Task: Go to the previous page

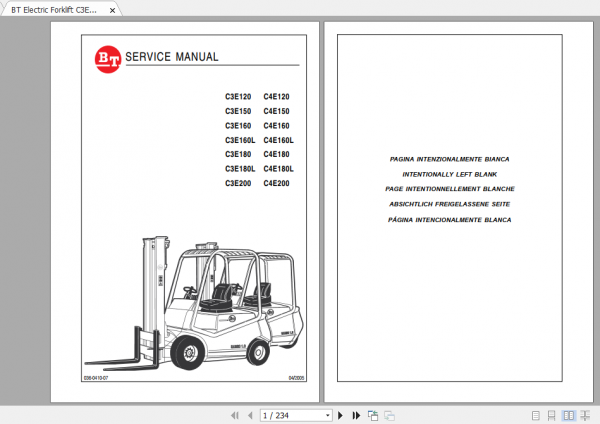Action: tap(250, 415)
